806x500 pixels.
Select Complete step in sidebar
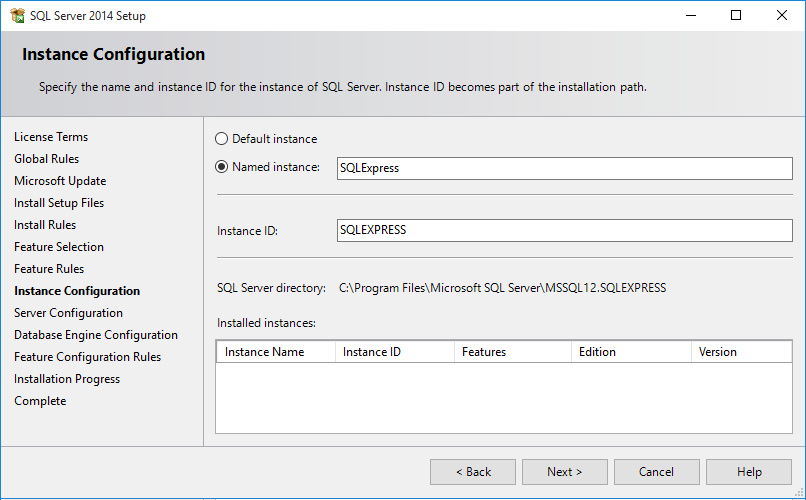coord(40,401)
